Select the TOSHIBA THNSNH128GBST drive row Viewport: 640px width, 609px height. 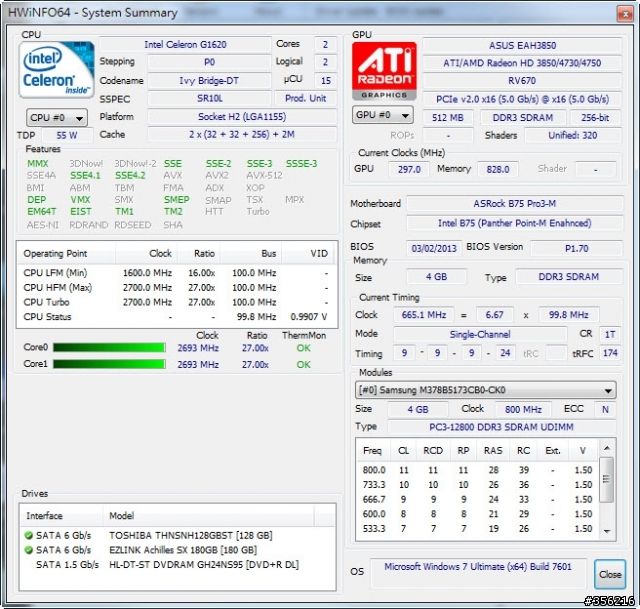click(x=177, y=535)
